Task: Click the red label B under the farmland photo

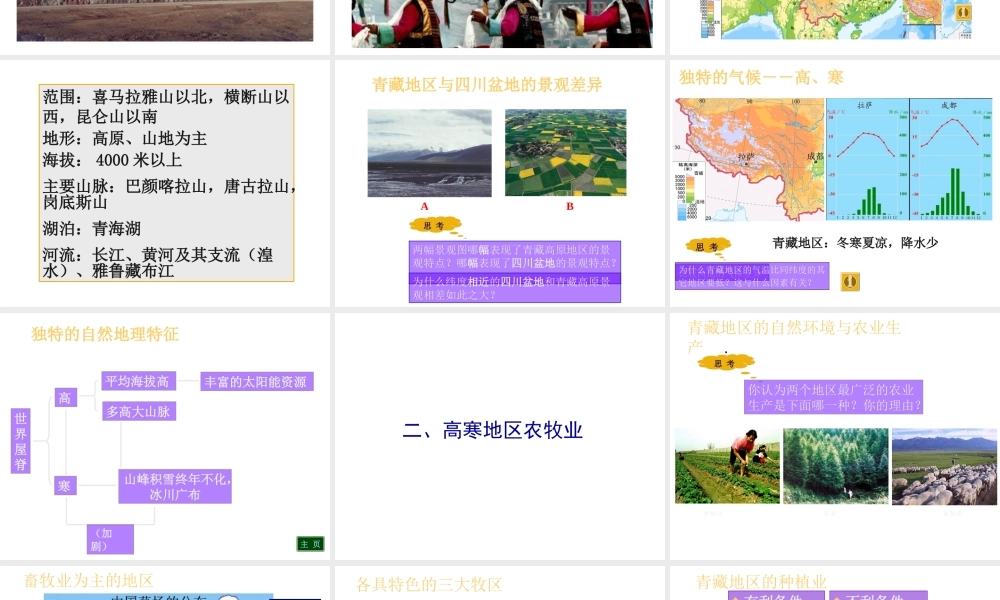Action: 570,207
